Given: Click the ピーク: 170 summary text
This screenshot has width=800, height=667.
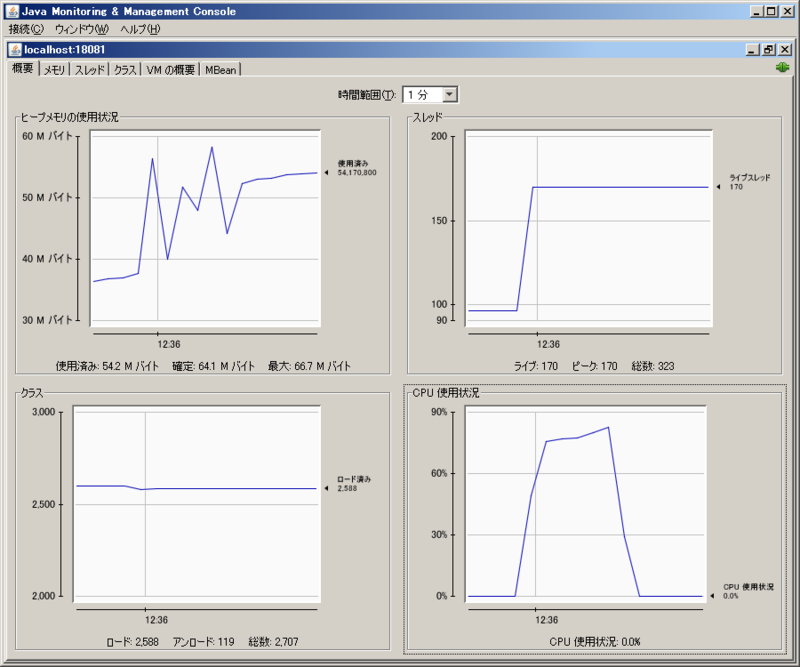Looking at the screenshot, I should [594, 366].
